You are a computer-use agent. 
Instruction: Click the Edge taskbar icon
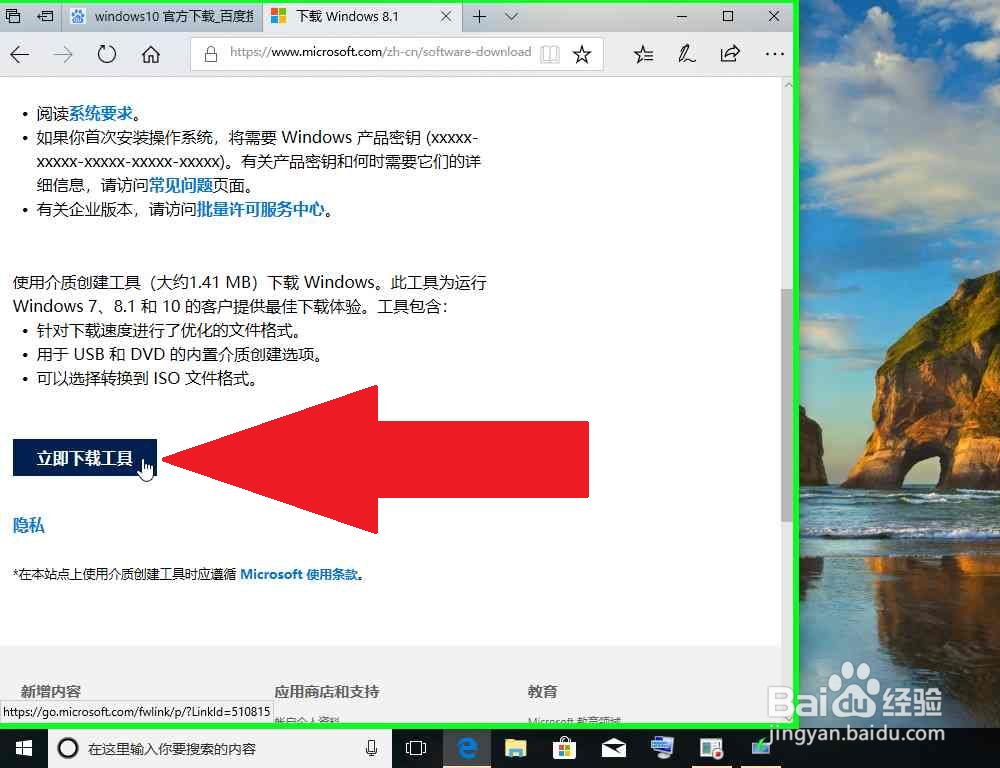[467, 748]
